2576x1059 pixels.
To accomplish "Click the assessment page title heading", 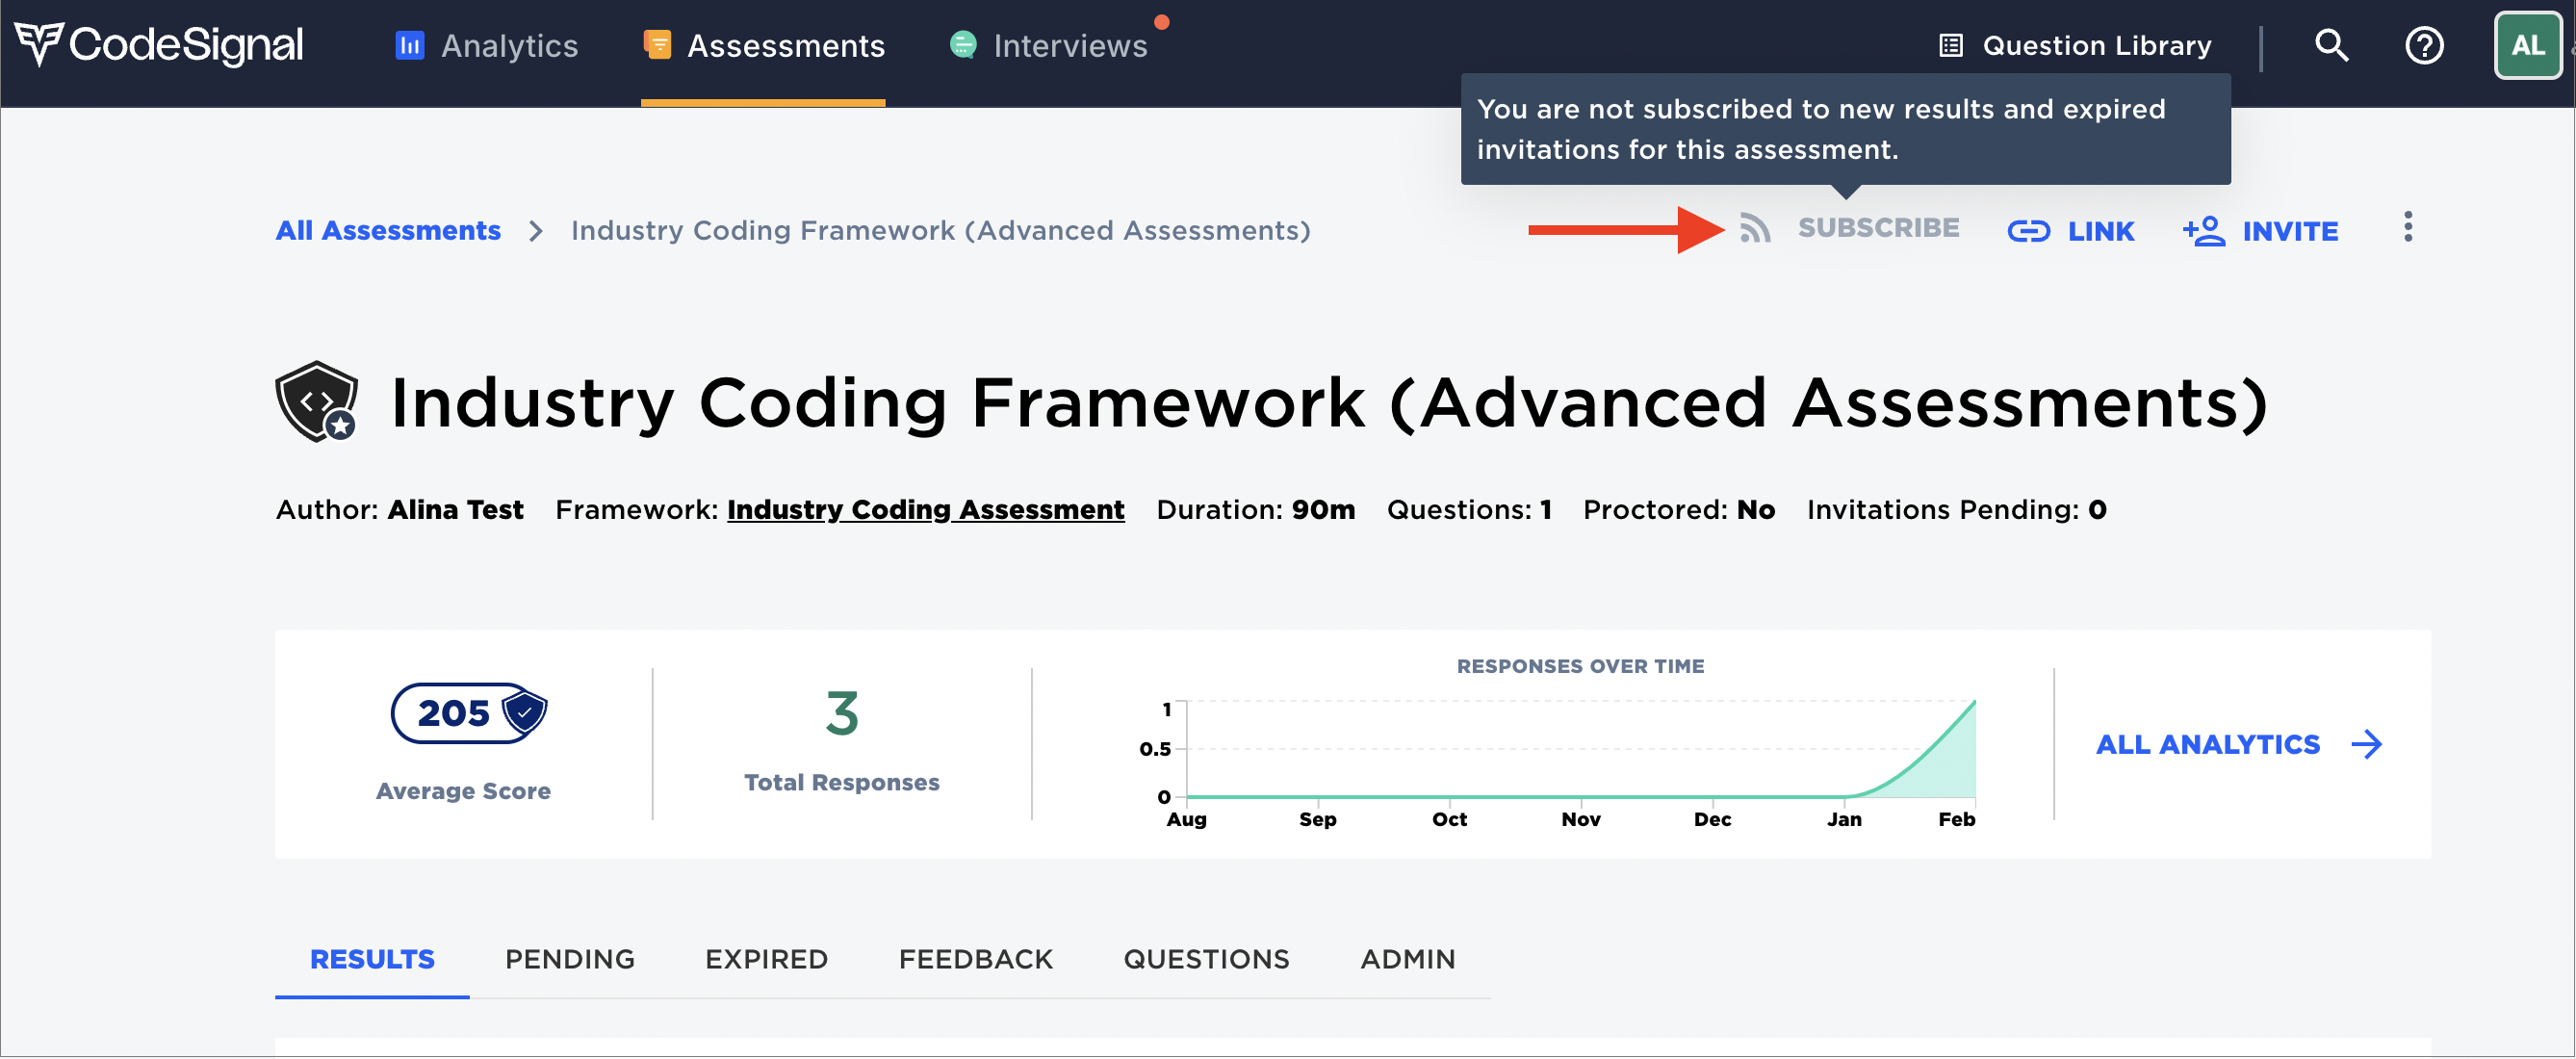I will [1329, 403].
